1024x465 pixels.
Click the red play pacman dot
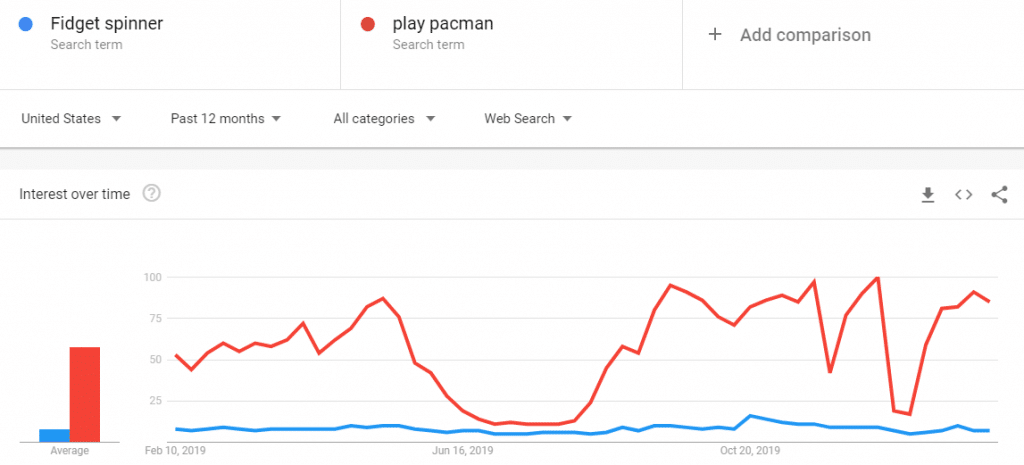(368, 25)
